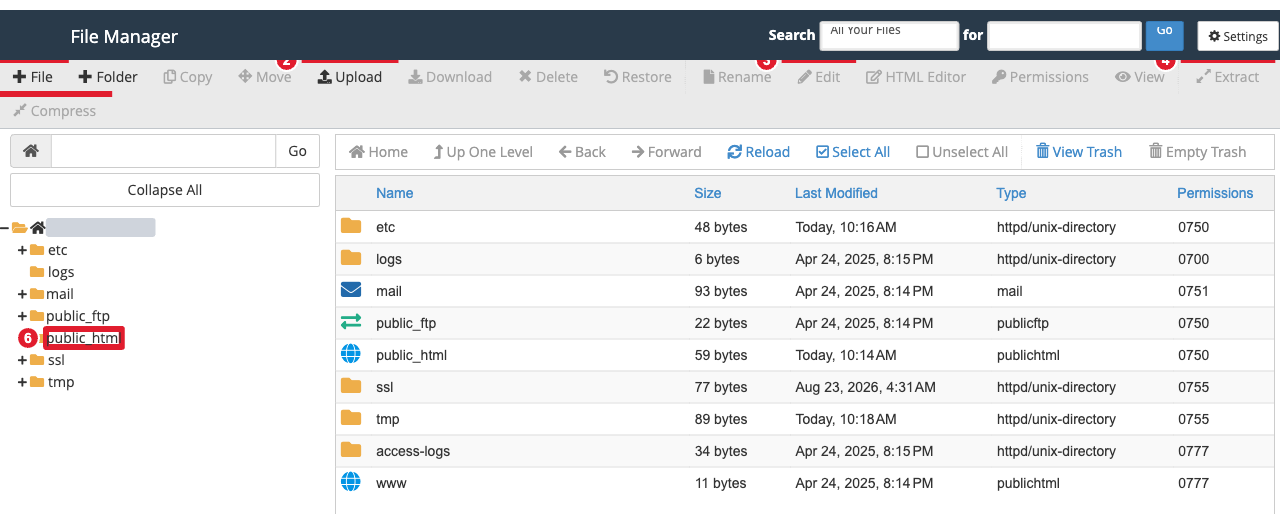
Task: Click the globe icon of the public_html row
Action: click(x=351, y=354)
